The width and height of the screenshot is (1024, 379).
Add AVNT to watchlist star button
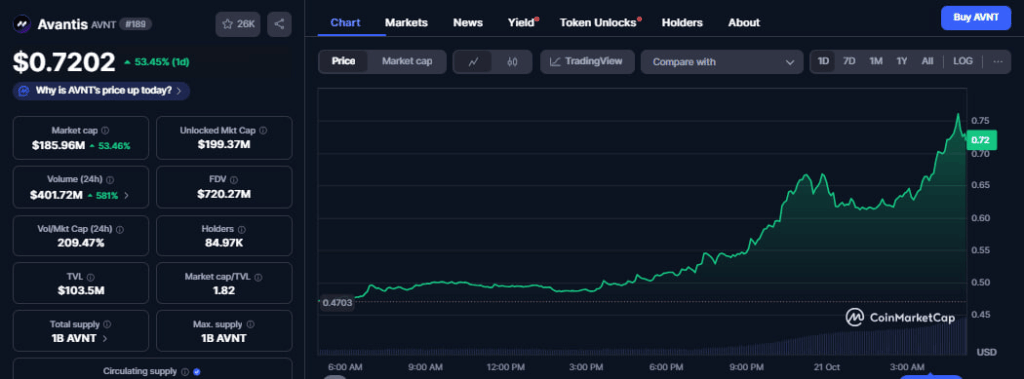tap(238, 24)
